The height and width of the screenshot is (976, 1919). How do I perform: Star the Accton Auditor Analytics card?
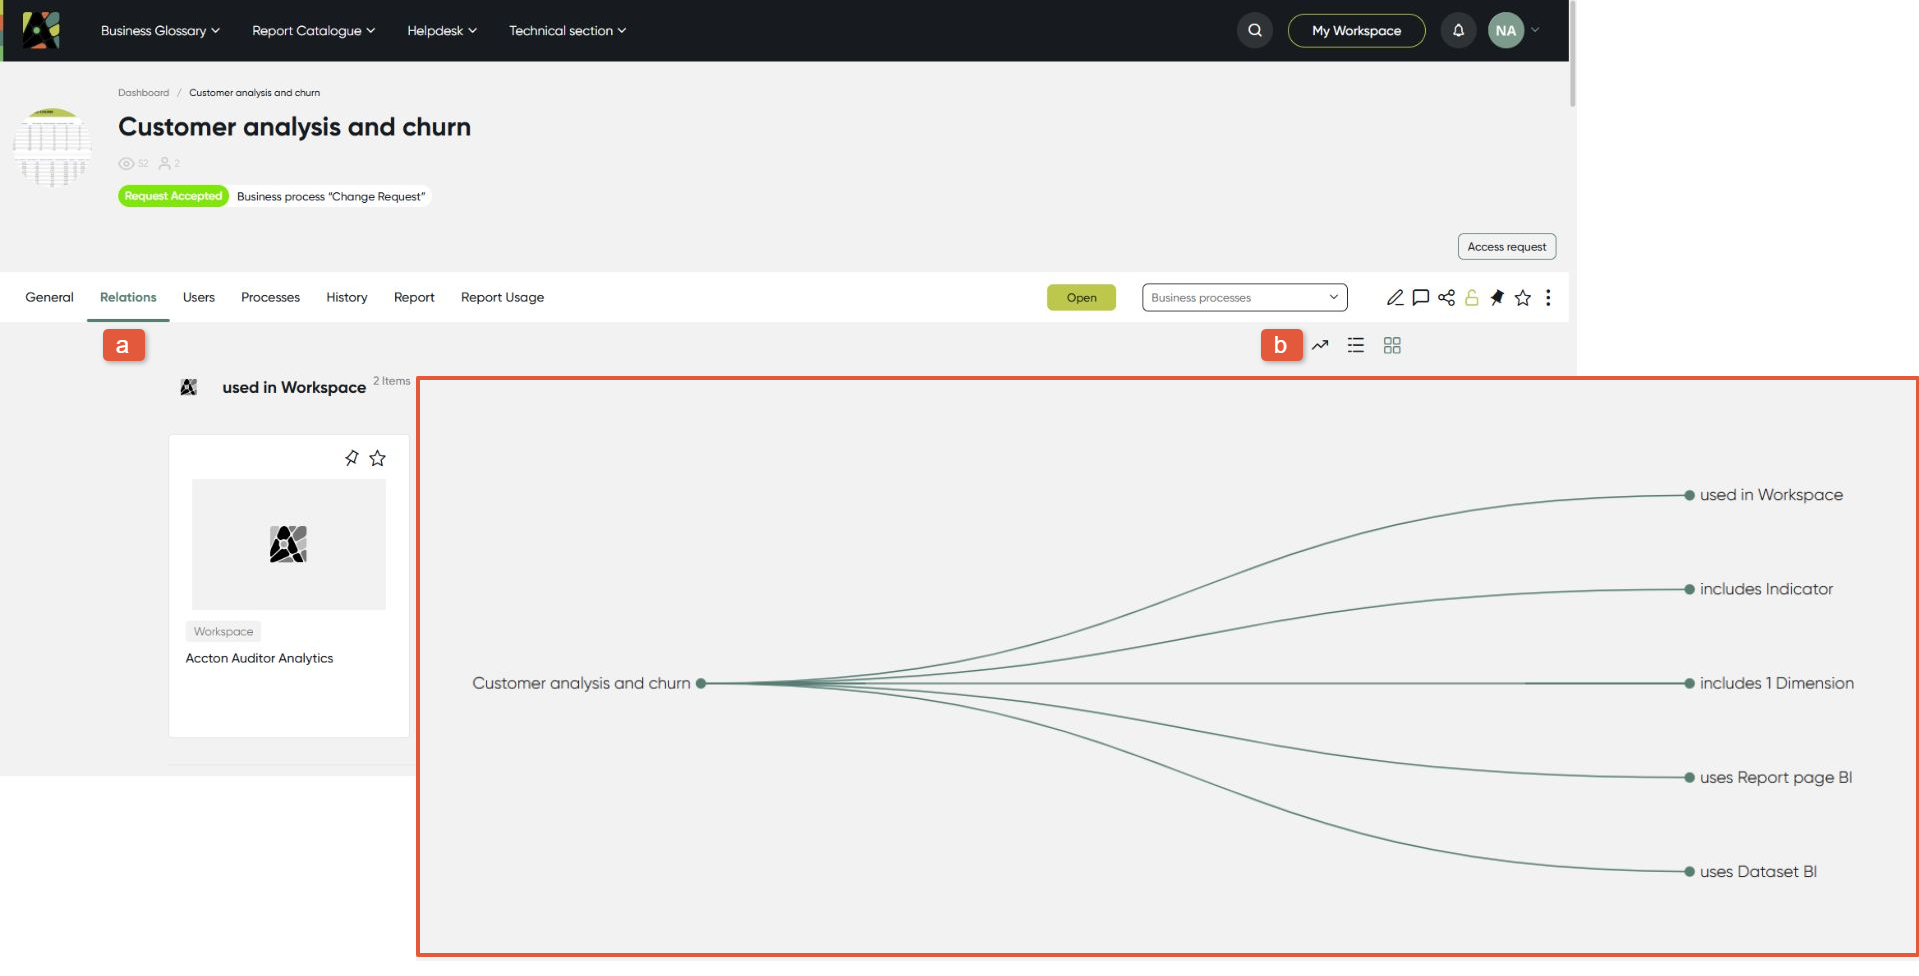377,458
